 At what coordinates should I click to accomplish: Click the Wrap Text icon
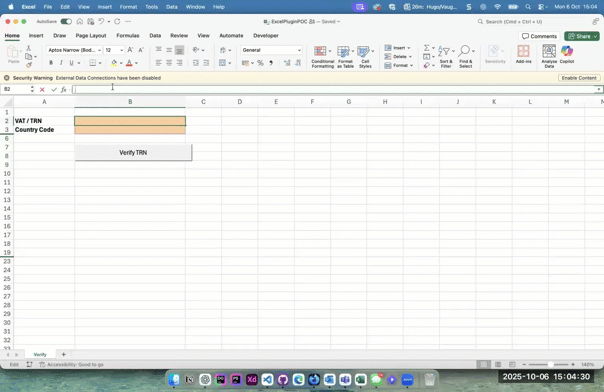click(x=223, y=50)
